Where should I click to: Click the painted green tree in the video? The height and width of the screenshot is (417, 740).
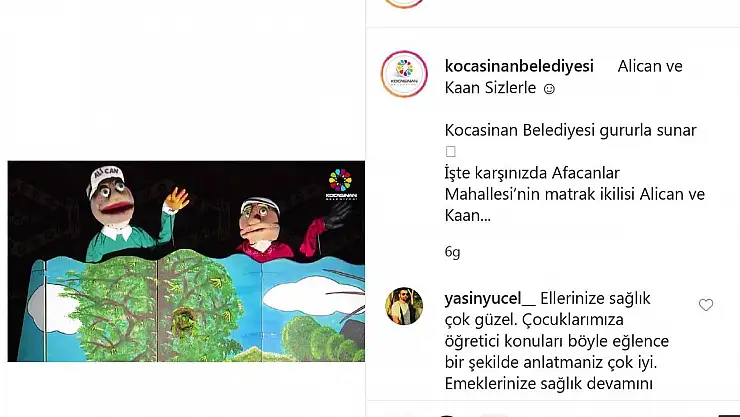(156, 307)
